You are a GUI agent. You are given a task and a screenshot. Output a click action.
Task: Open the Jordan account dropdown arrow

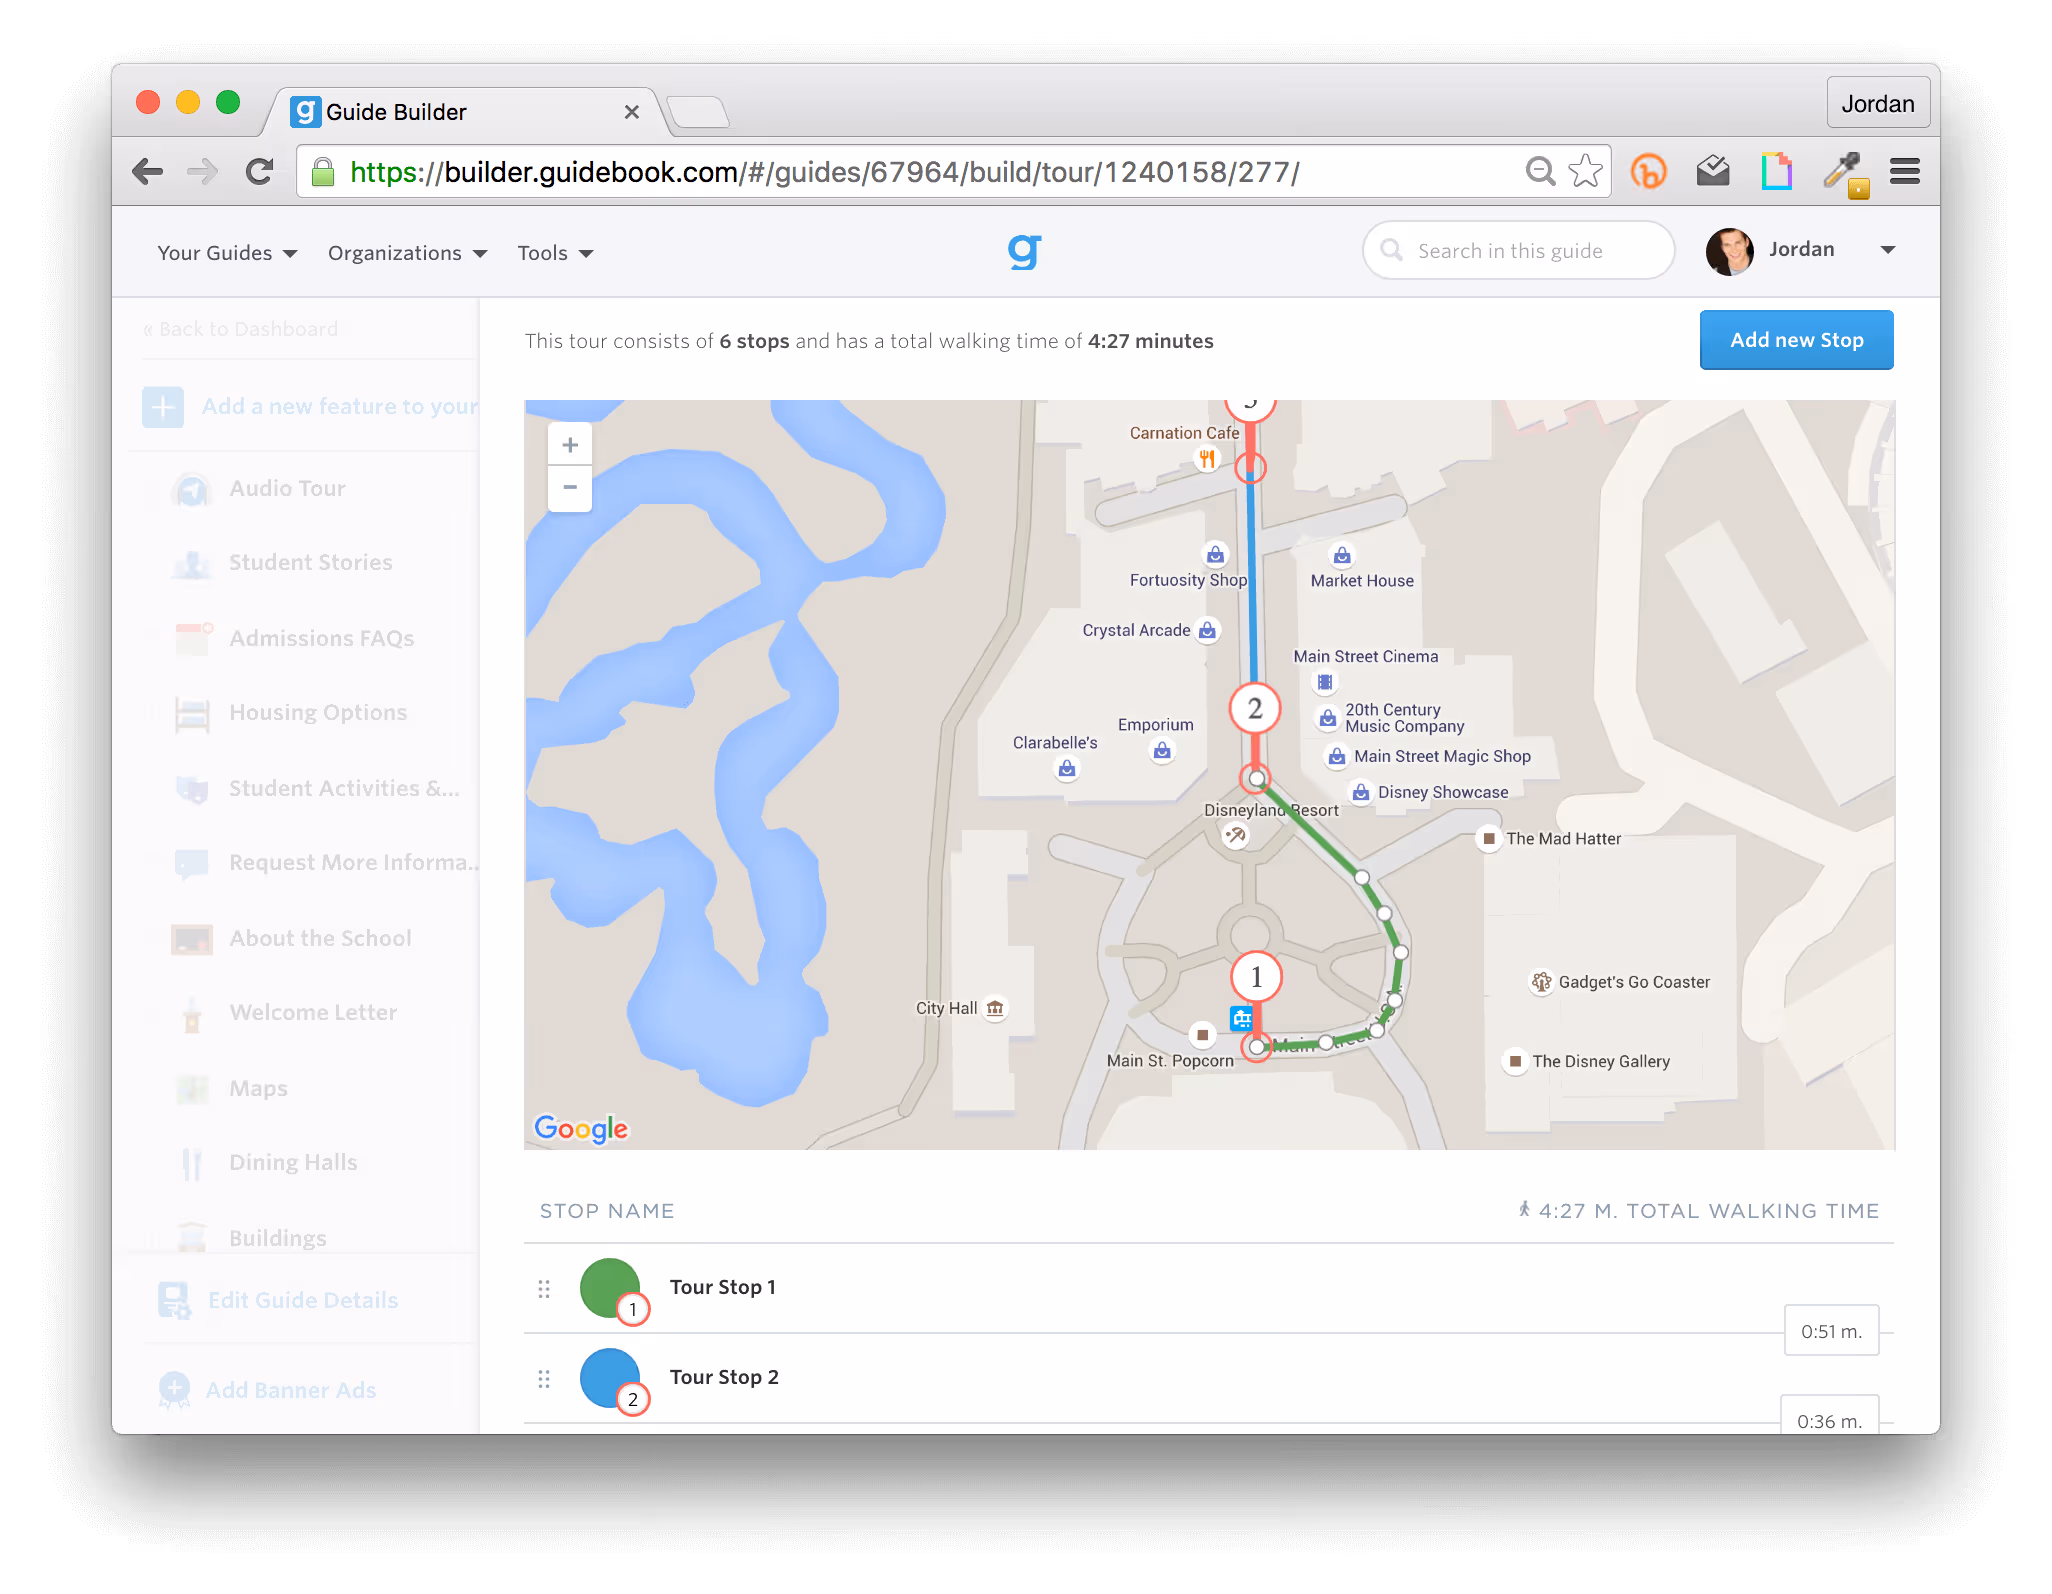point(1888,250)
